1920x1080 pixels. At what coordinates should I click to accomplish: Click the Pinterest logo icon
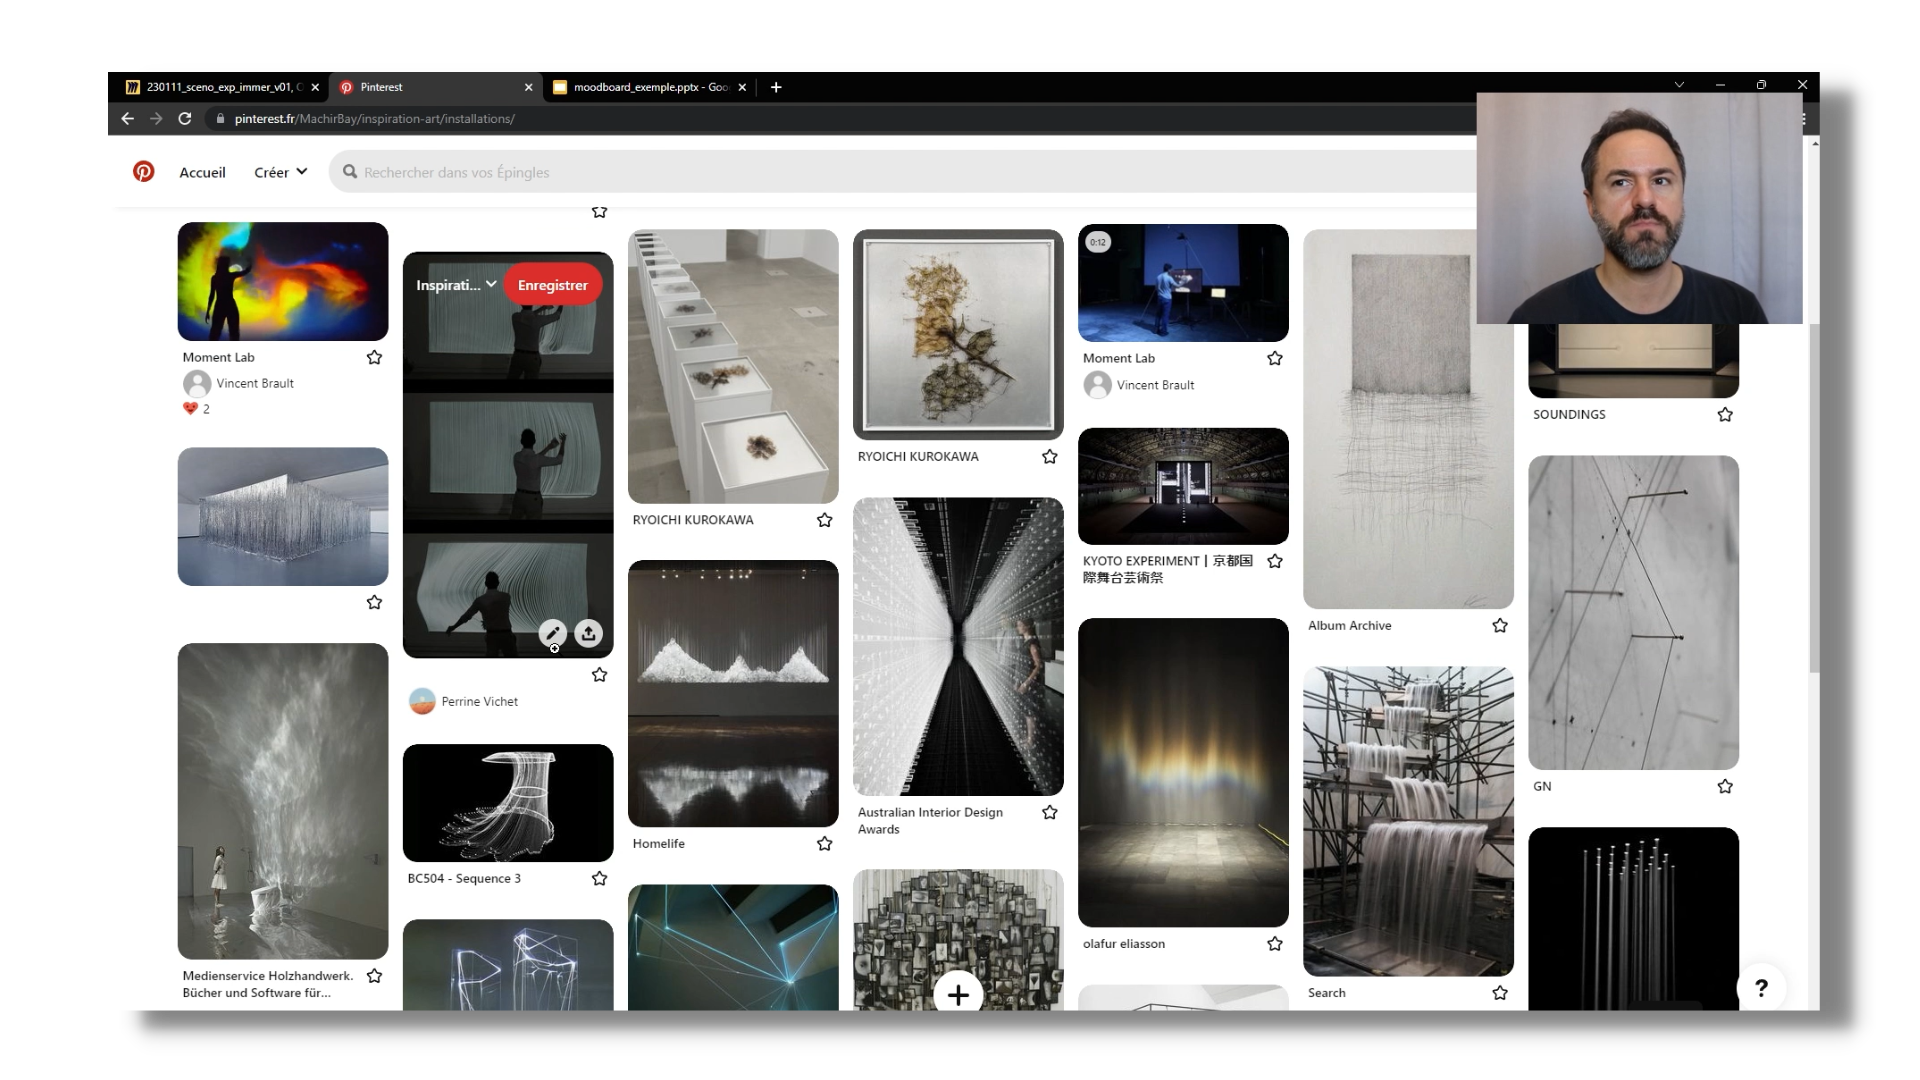[x=144, y=172]
